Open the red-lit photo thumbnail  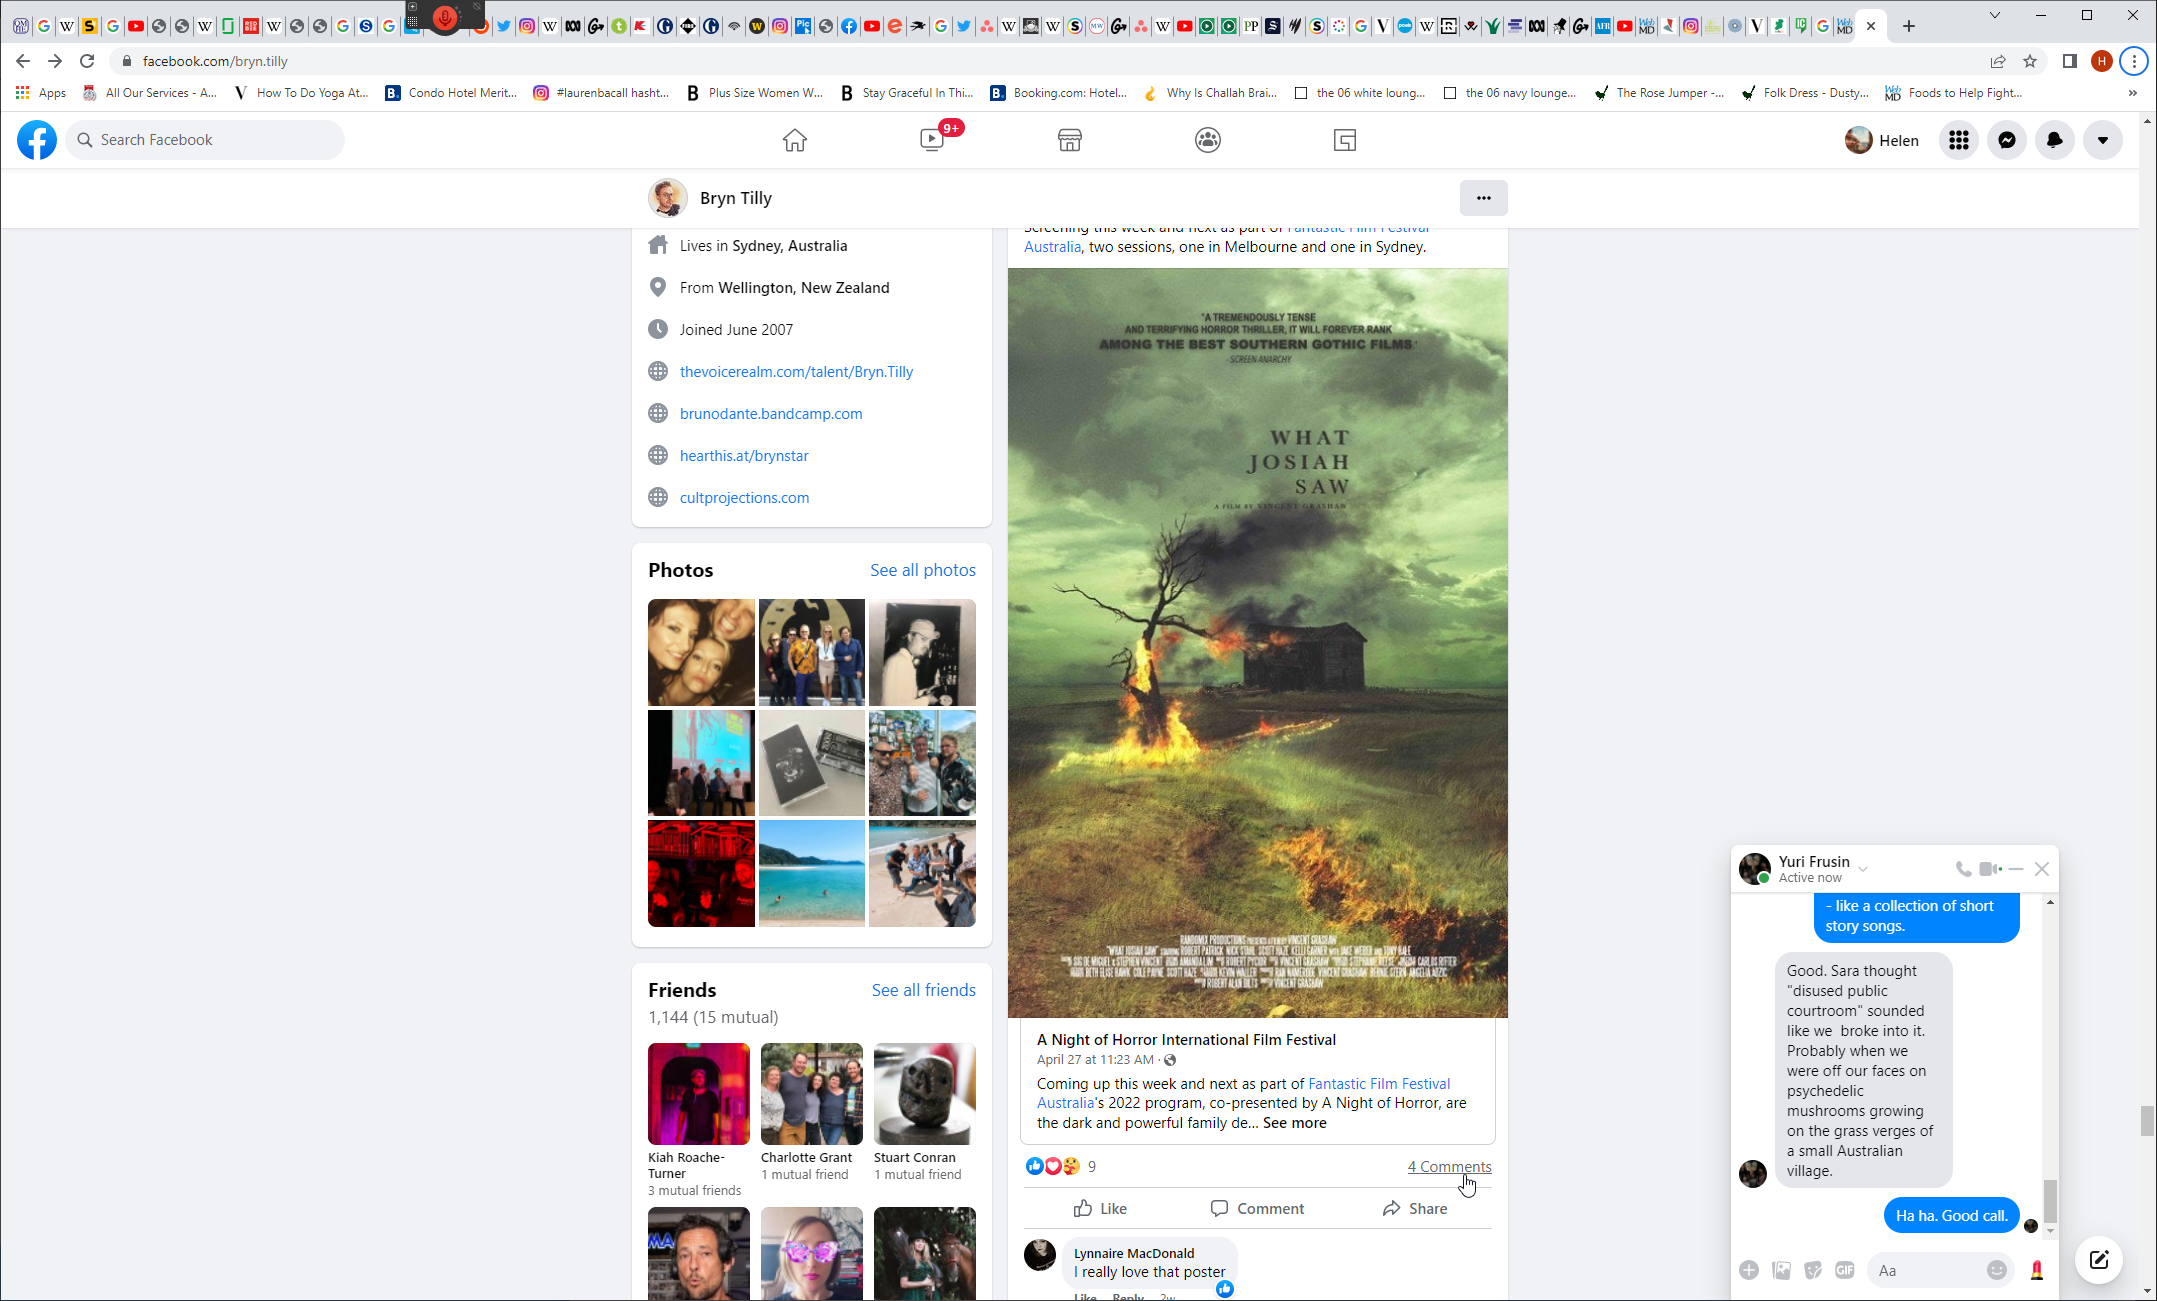[701, 873]
